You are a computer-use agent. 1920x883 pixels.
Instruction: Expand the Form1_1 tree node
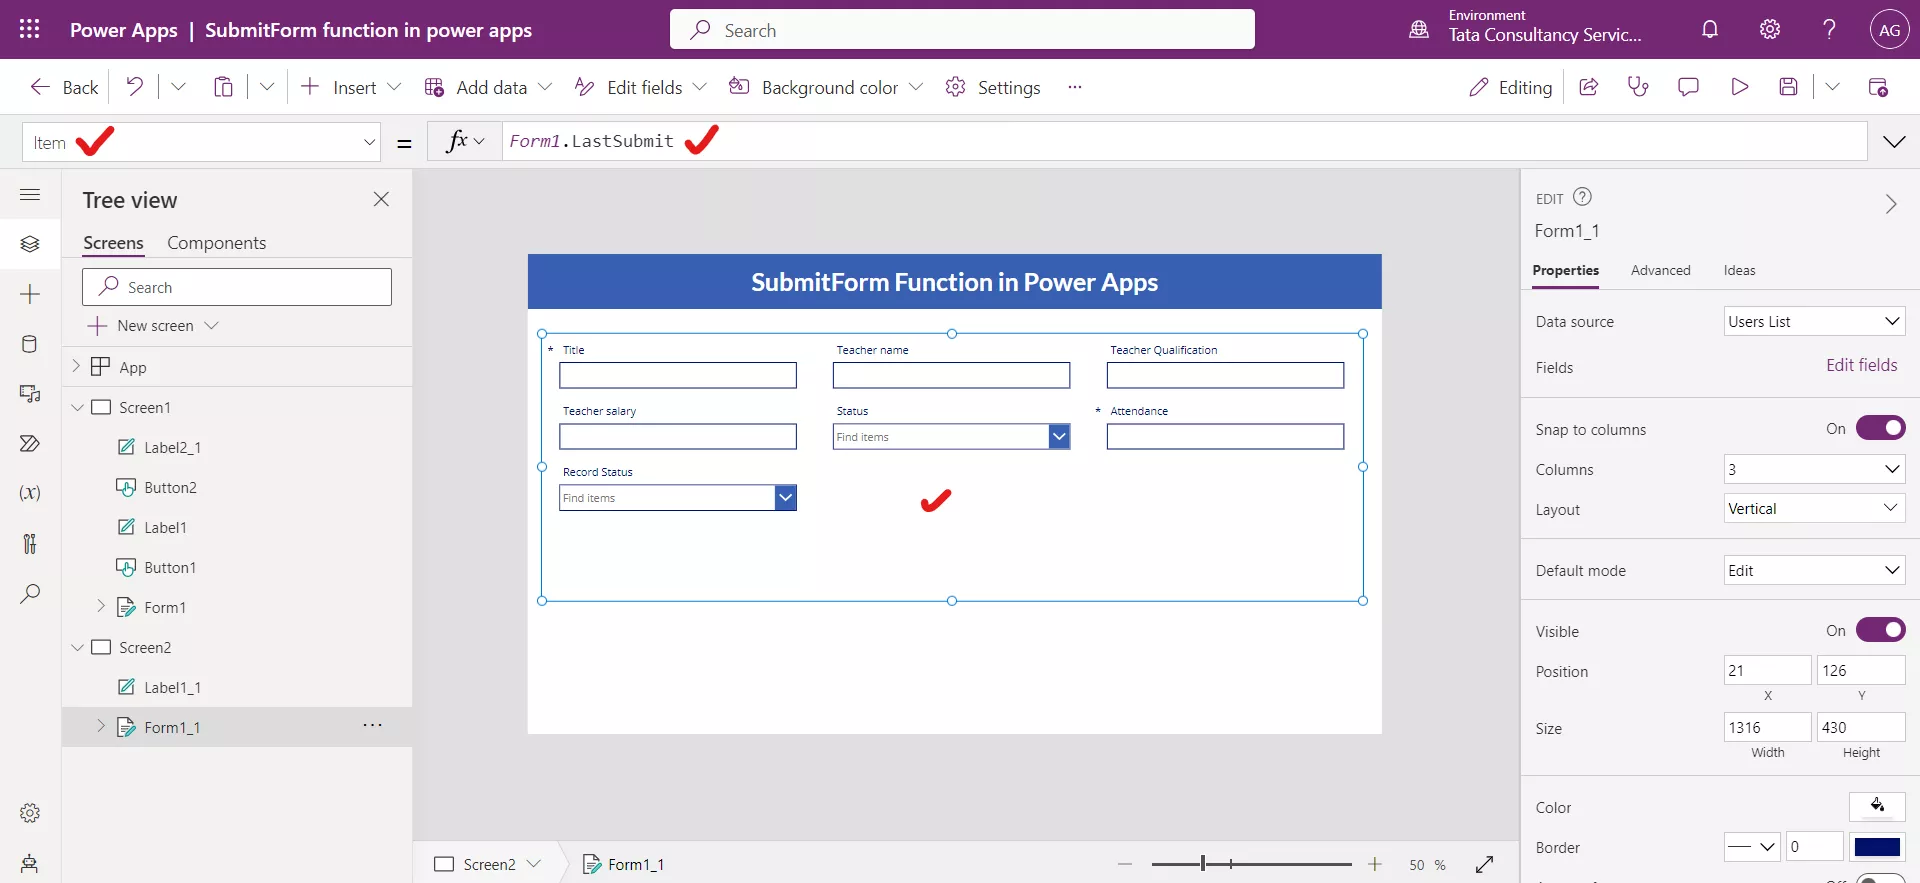(x=101, y=726)
